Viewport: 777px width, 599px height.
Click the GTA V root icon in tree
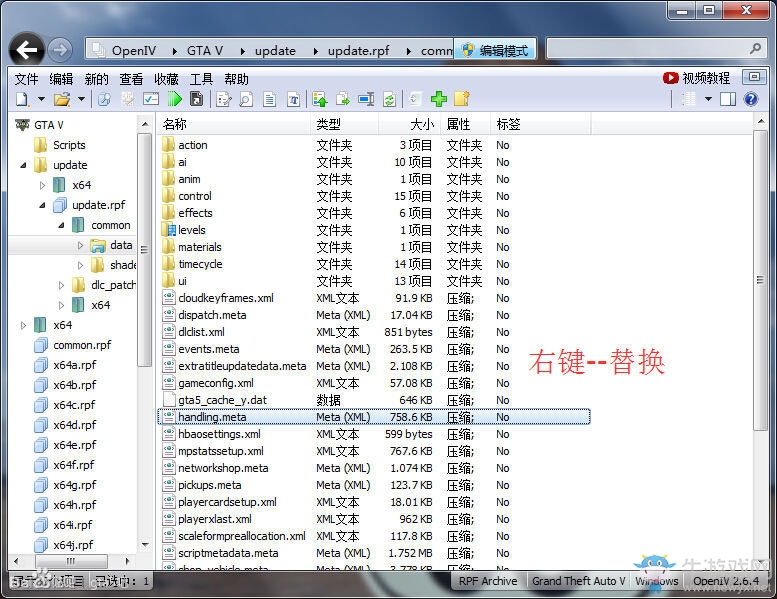pos(22,125)
